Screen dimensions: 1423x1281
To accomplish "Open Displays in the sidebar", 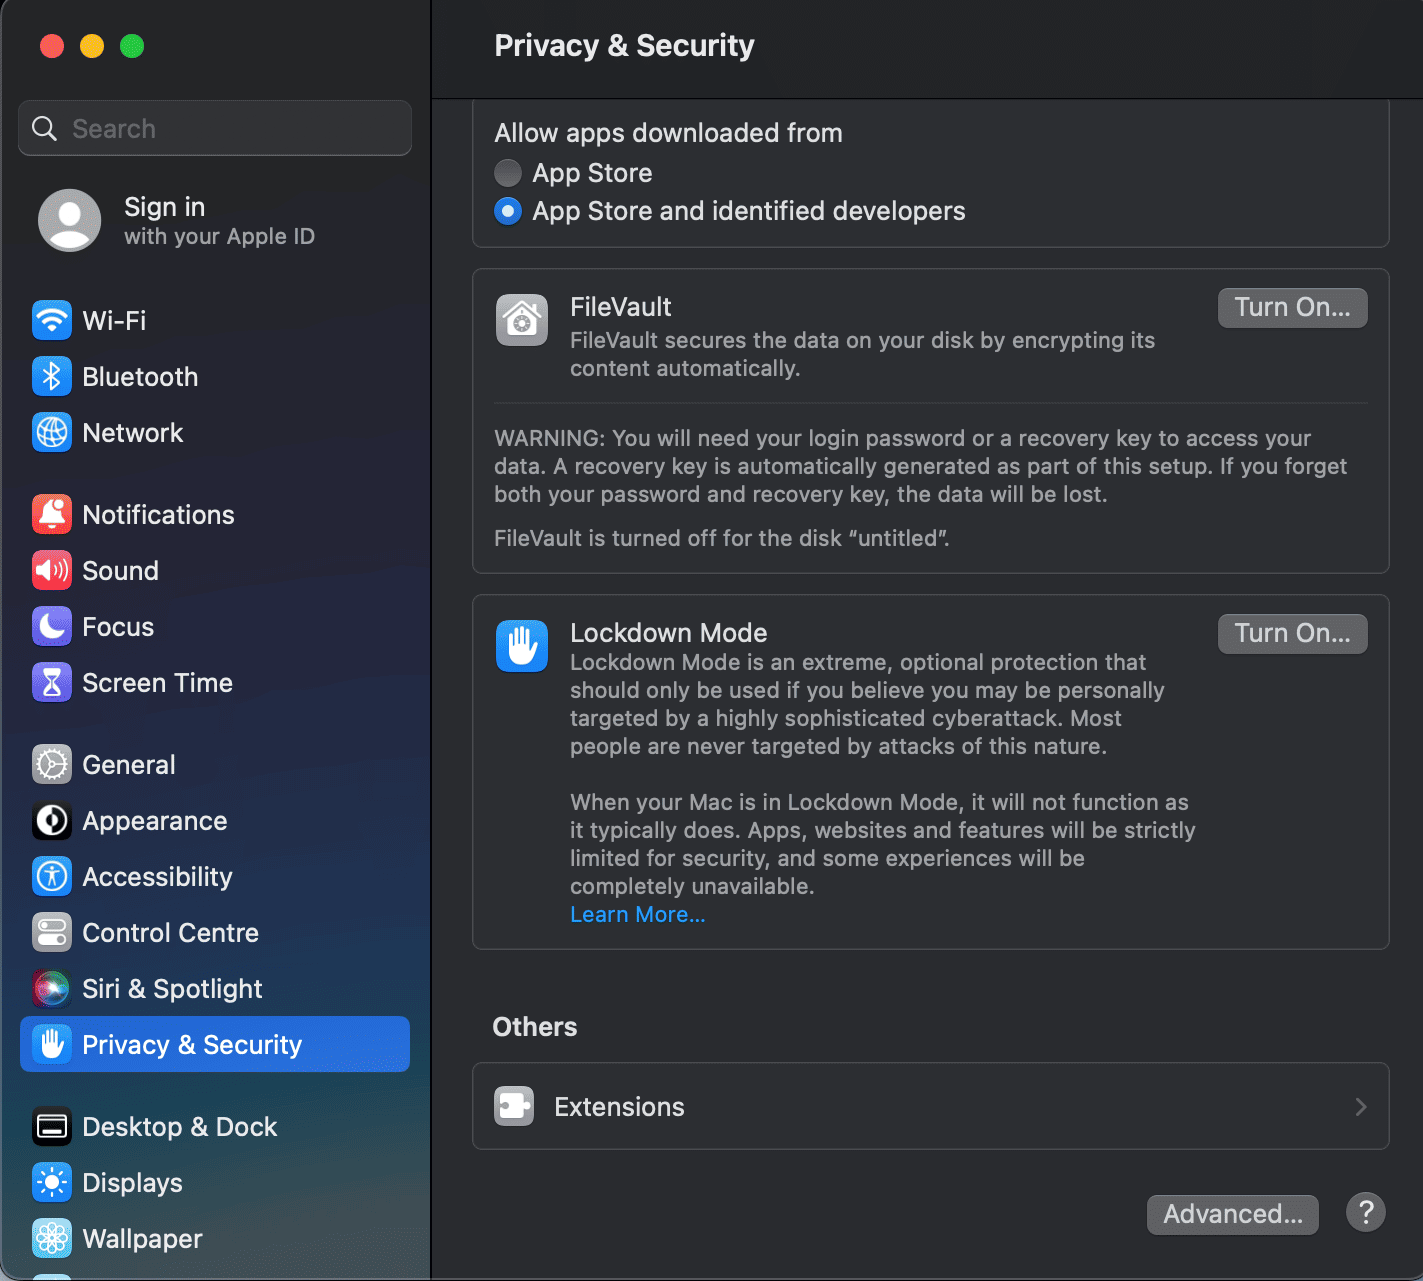I will point(215,1182).
